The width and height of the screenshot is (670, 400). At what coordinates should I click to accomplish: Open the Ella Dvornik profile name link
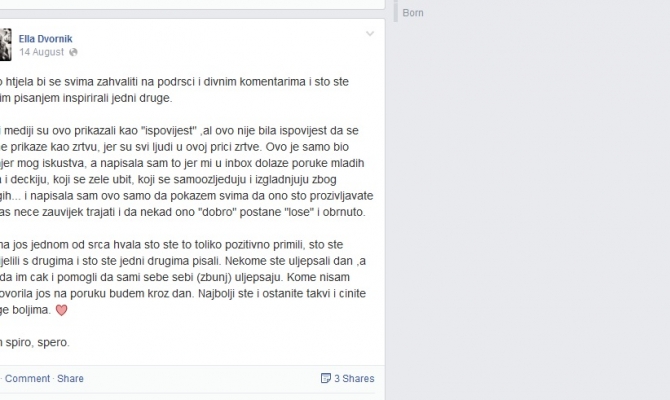[x=45, y=39]
